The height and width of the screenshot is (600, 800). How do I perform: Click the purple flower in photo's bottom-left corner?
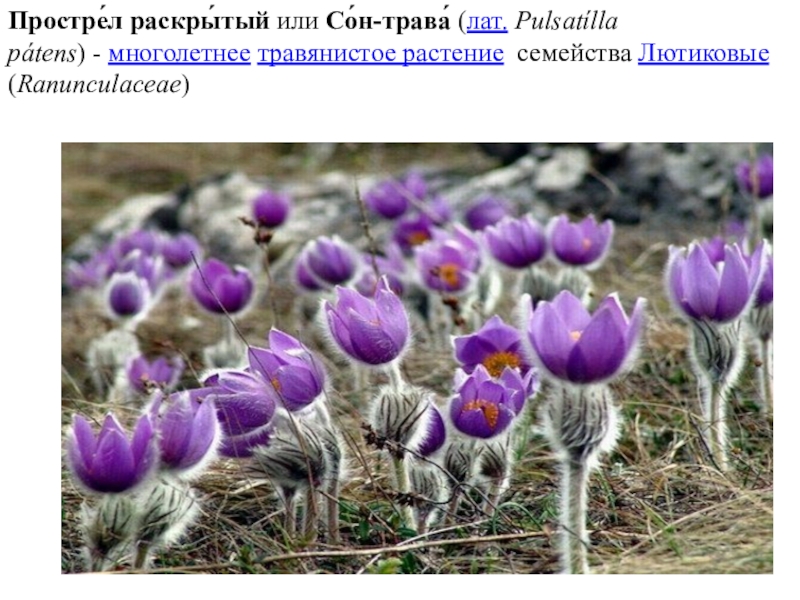(111, 454)
